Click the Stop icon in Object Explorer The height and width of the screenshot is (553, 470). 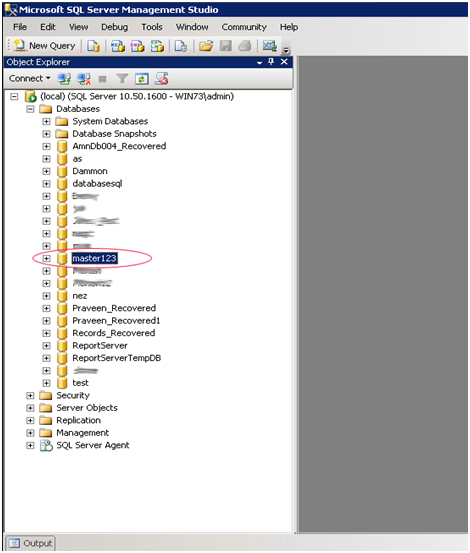click(102, 79)
